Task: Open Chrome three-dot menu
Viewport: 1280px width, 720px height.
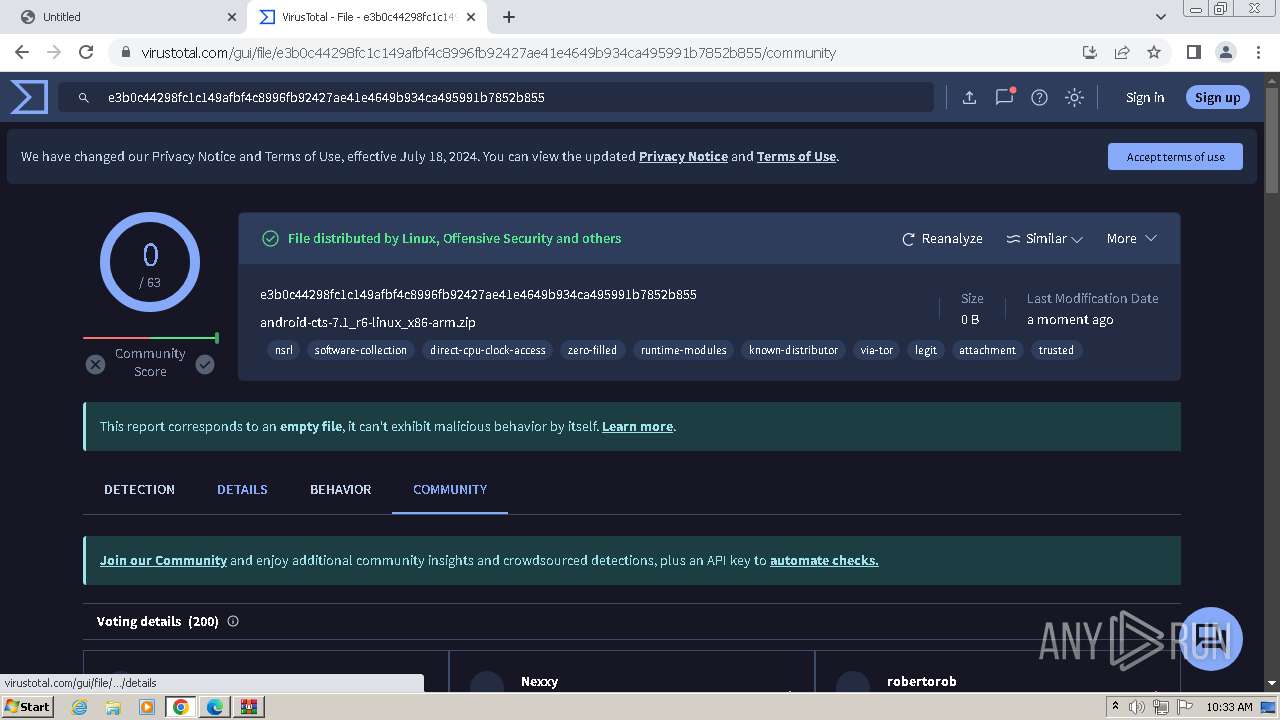Action: [1257, 52]
